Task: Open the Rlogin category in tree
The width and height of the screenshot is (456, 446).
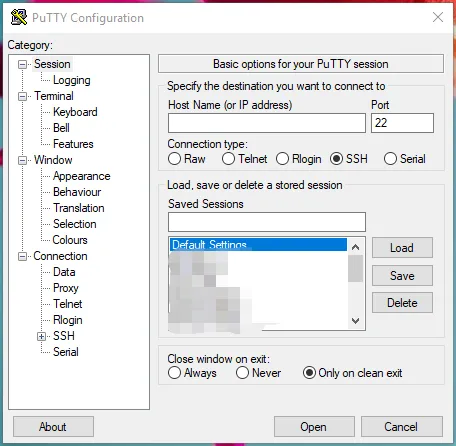Action: 68,320
